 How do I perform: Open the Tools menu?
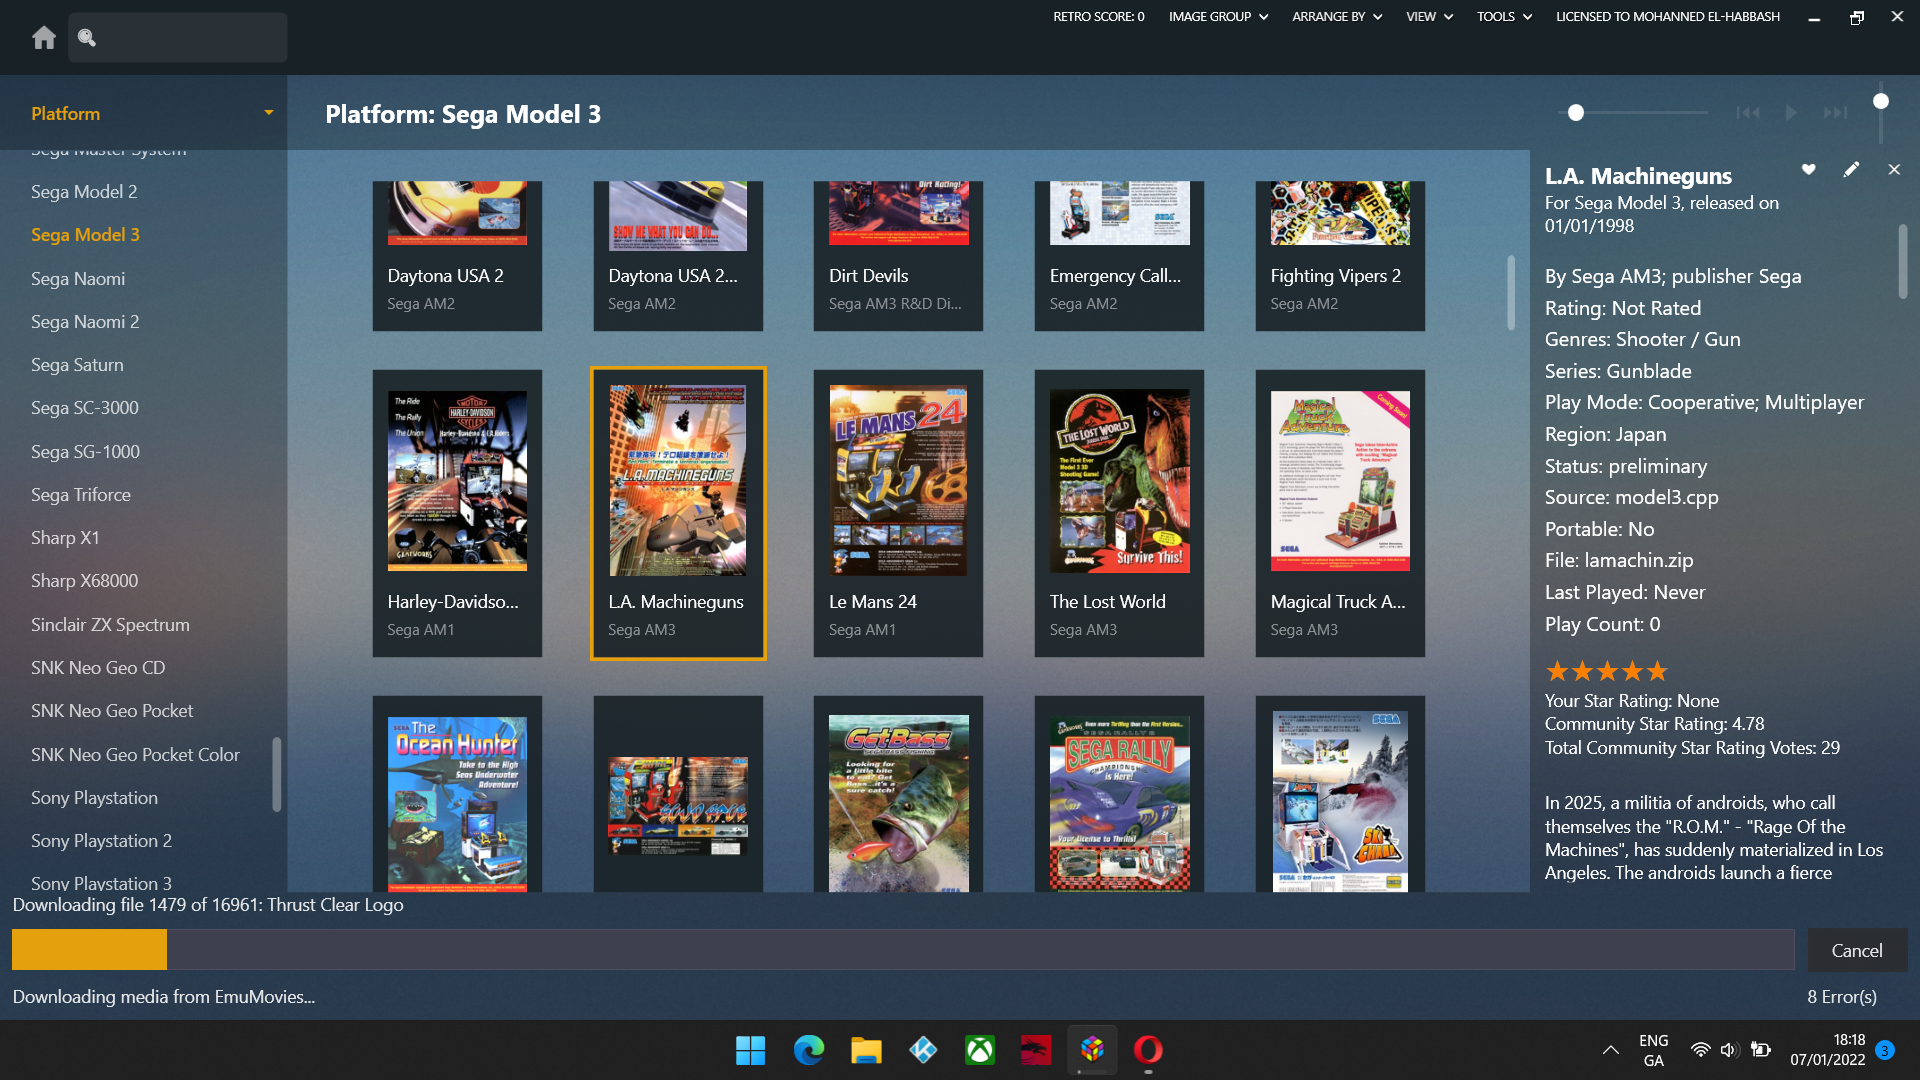(x=1504, y=17)
